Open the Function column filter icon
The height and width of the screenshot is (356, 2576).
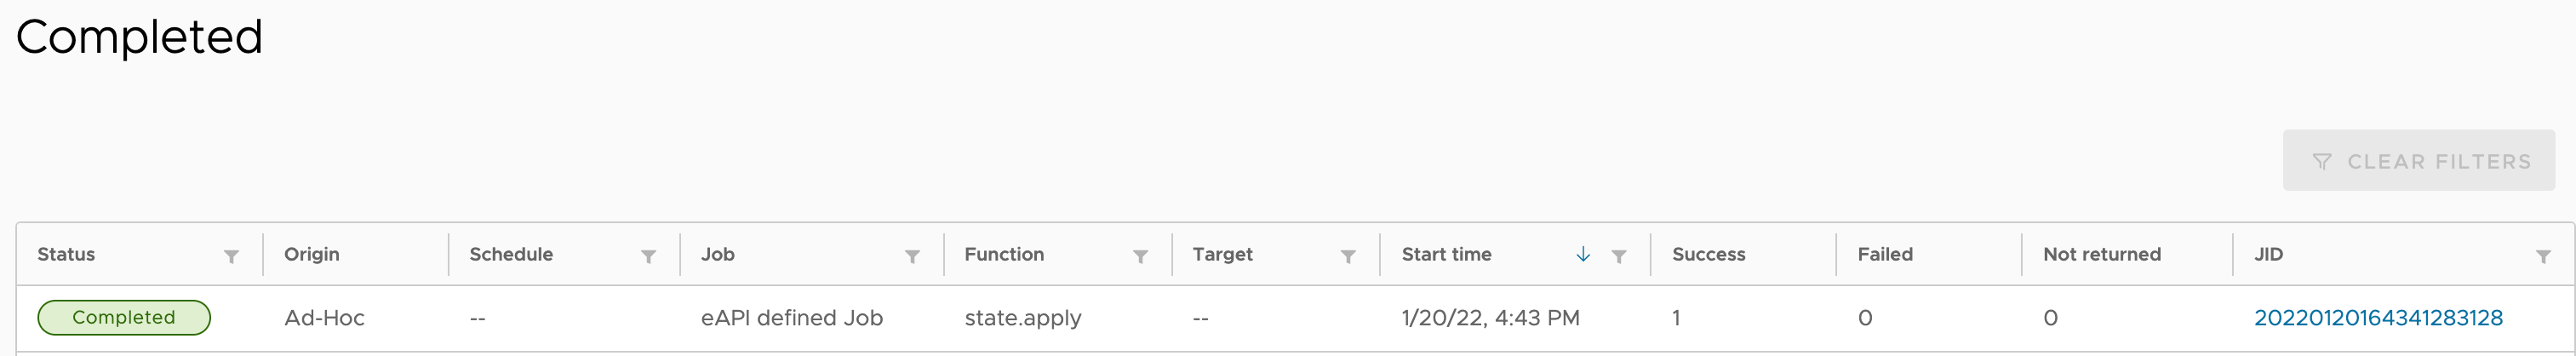[1140, 257]
